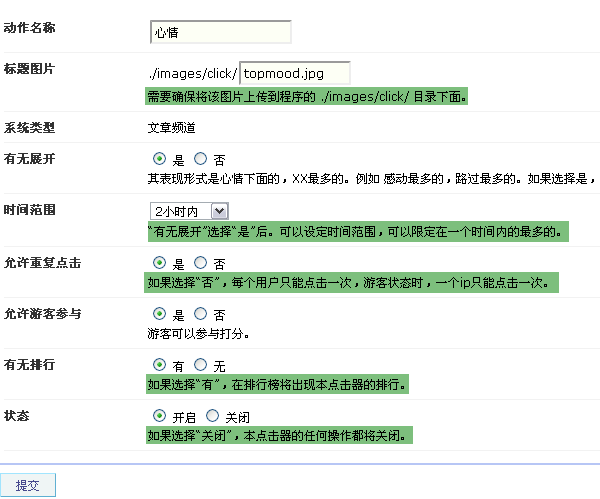
Task: Click the ./images/click/ path prefix text
Action: pyautogui.click(x=192, y=74)
